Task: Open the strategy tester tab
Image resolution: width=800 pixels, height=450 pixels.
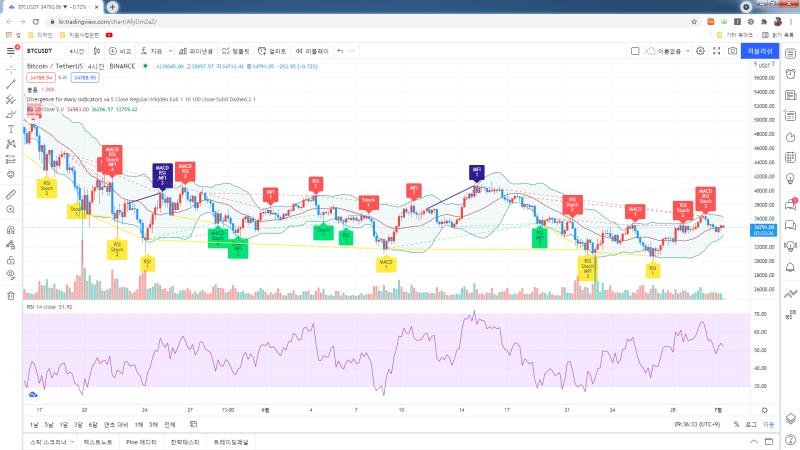Action: pyautogui.click(x=185, y=442)
